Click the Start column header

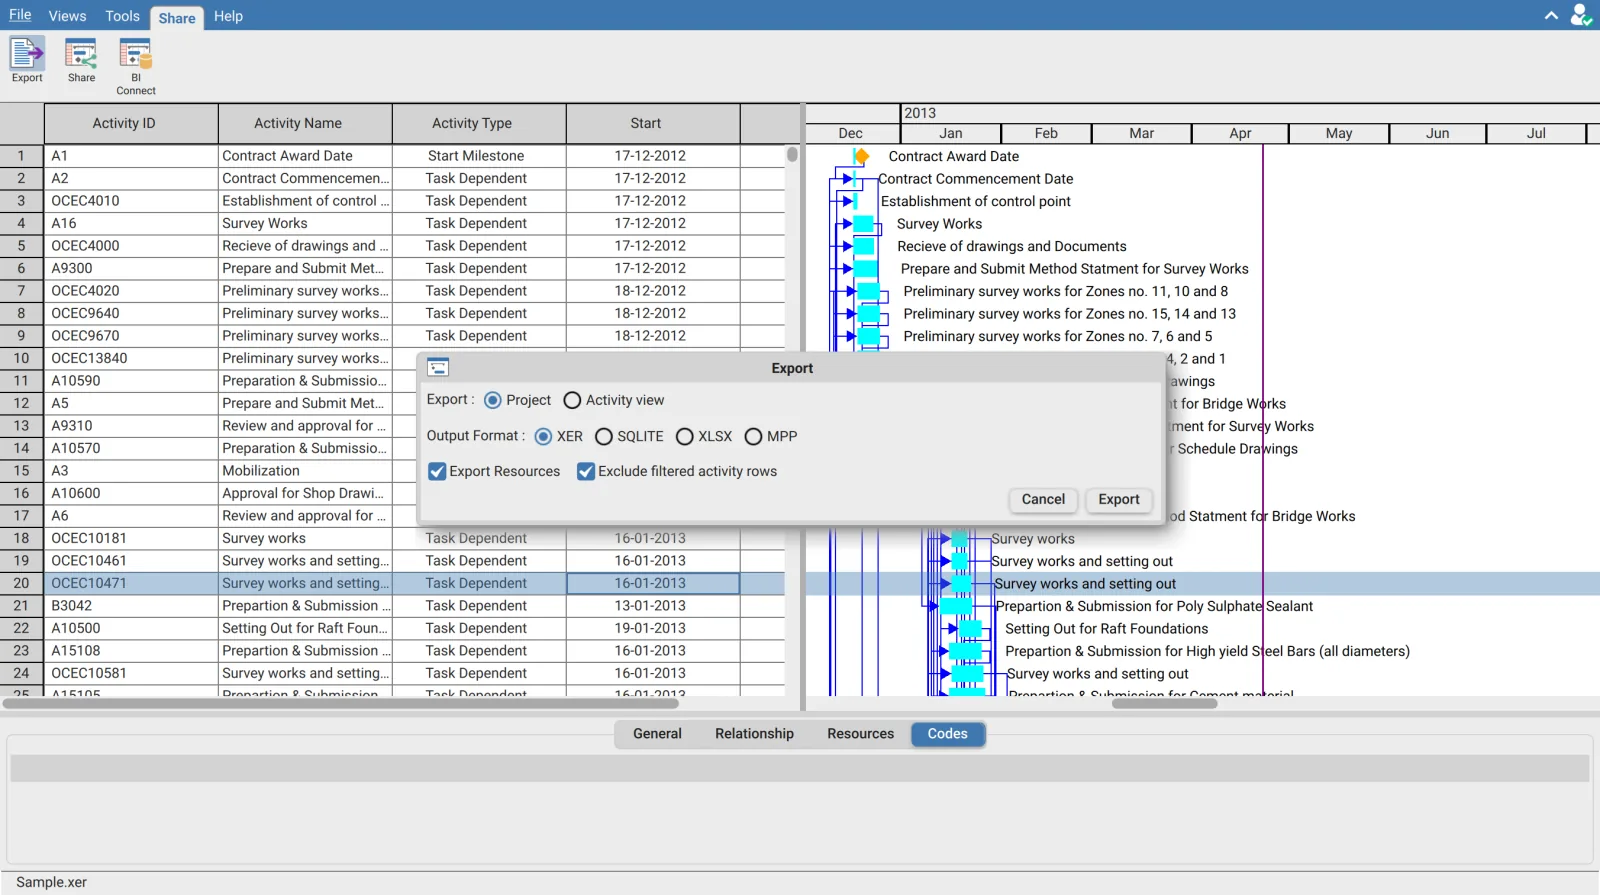(x=653, y=123)
